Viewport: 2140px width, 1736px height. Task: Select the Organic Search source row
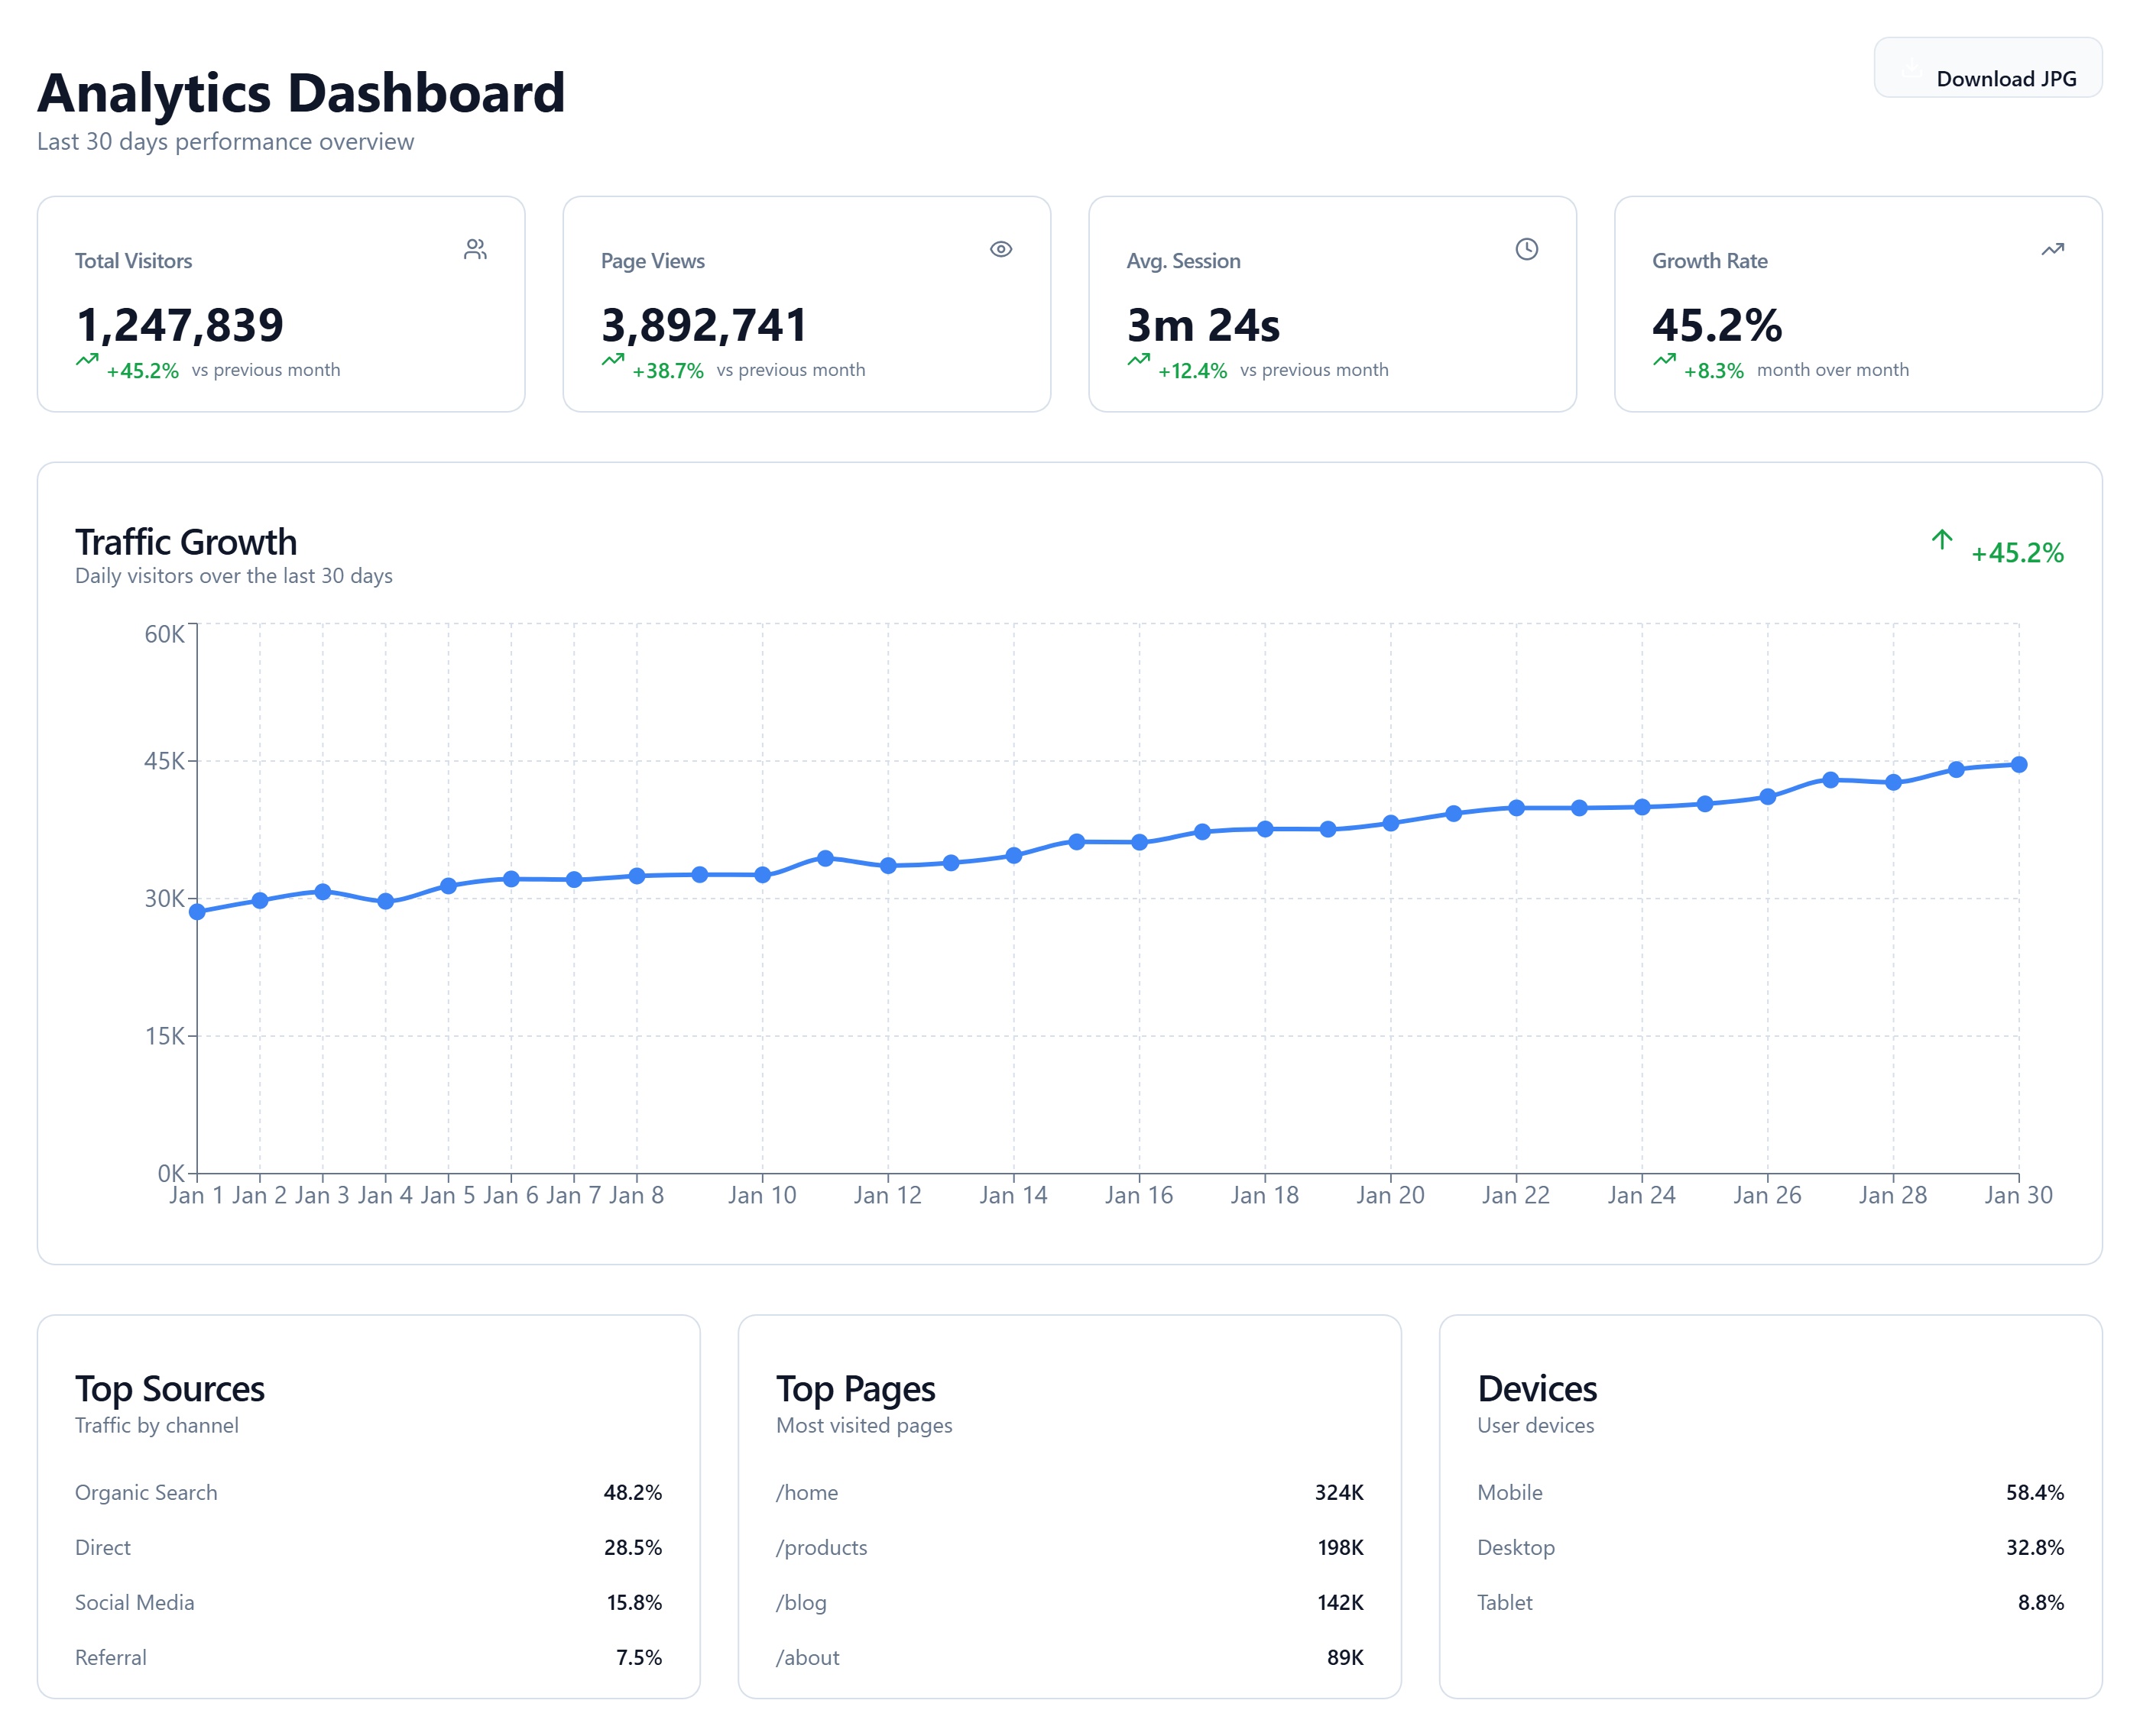click(146, 1492)
